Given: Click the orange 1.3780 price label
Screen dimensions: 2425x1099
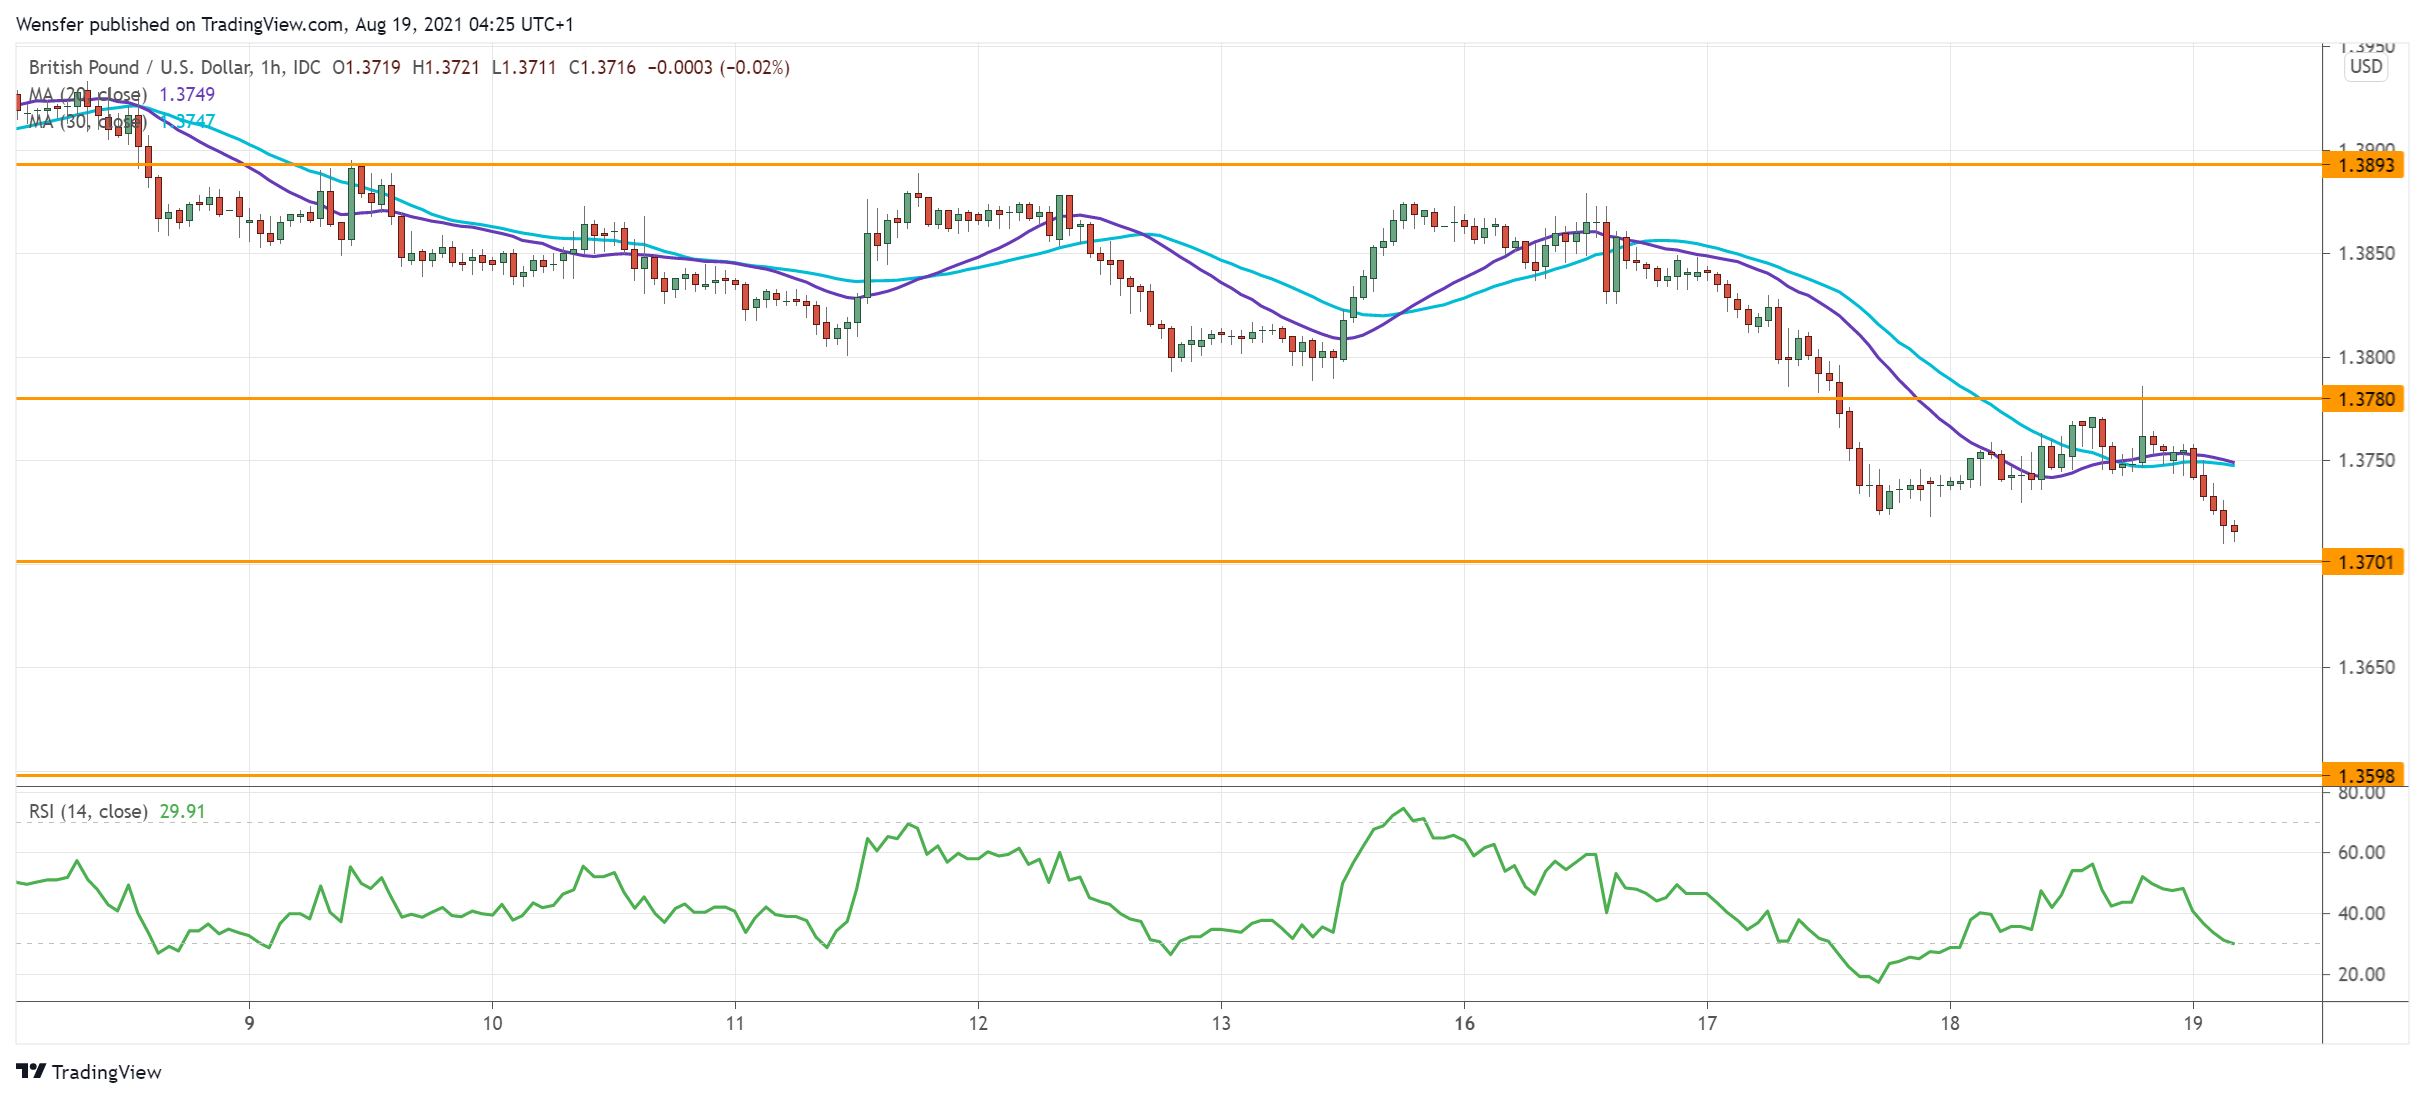Looking at the screenshot, I should [x=2366, y=399].
